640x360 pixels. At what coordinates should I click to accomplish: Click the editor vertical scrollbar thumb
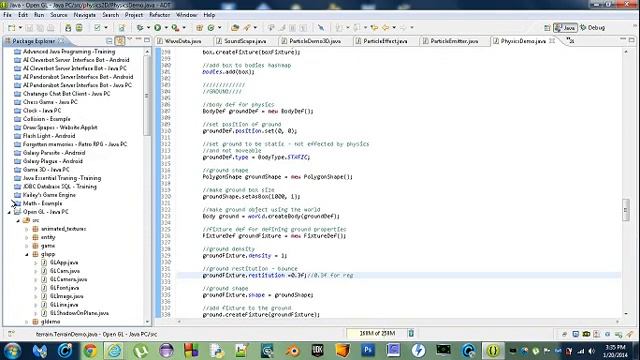(626, 210)
